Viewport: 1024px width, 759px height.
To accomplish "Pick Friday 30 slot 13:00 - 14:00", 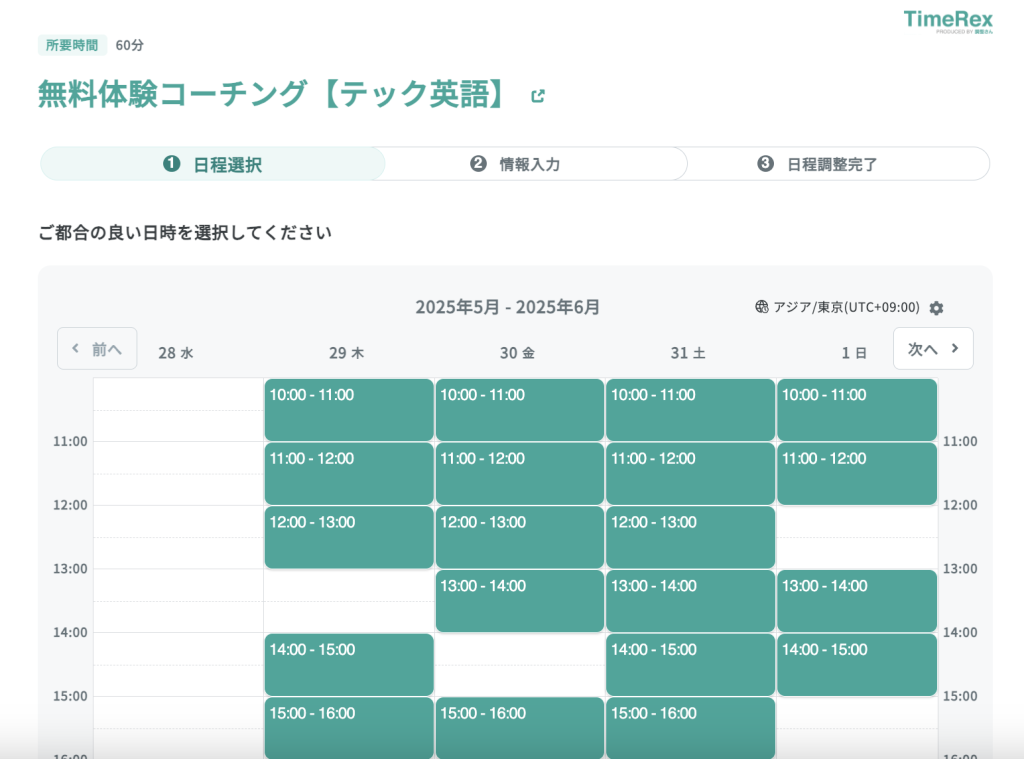I will (x=520, y=601).
